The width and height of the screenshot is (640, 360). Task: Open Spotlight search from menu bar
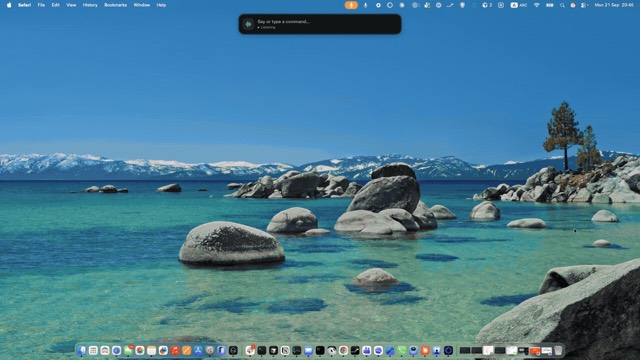562,5
